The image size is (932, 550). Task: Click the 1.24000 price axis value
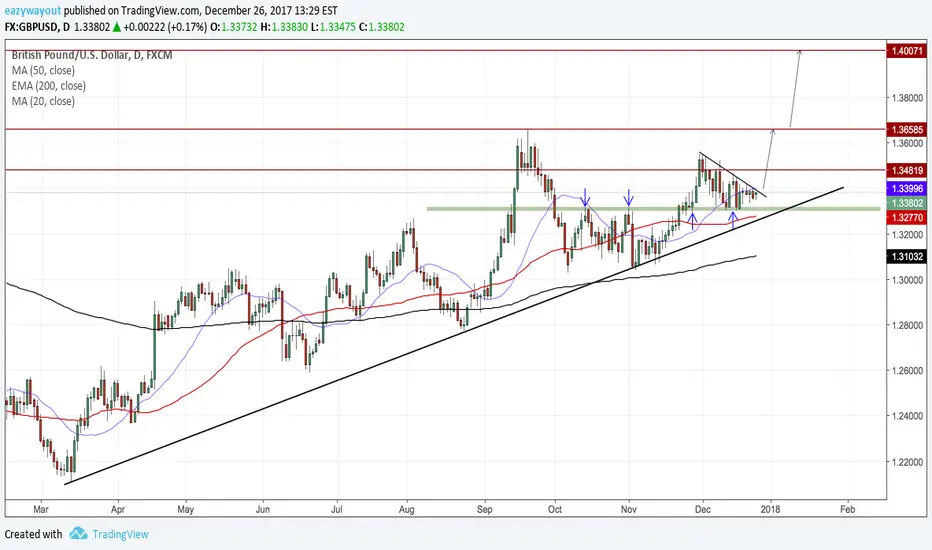(906, 416)
